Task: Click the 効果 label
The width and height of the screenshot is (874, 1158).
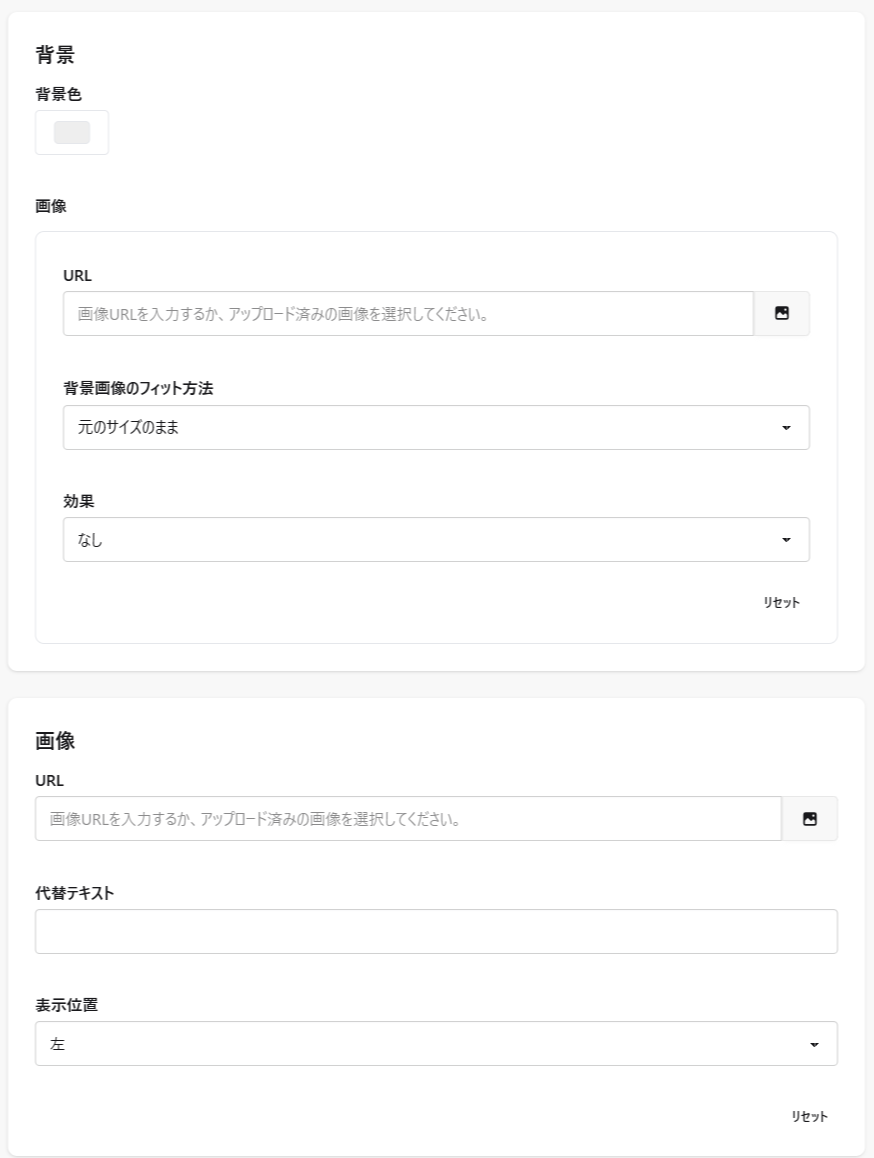Action: (x=78, y=501)
